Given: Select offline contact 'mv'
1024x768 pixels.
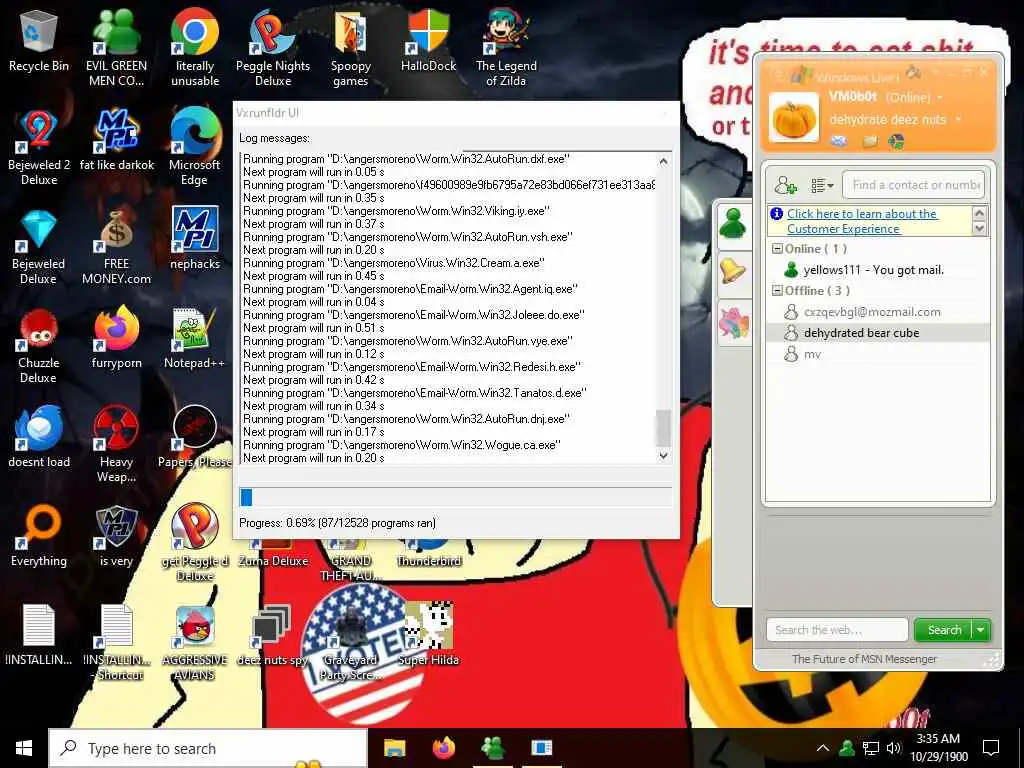Looking at the screenshot, I should click(812, 355).
